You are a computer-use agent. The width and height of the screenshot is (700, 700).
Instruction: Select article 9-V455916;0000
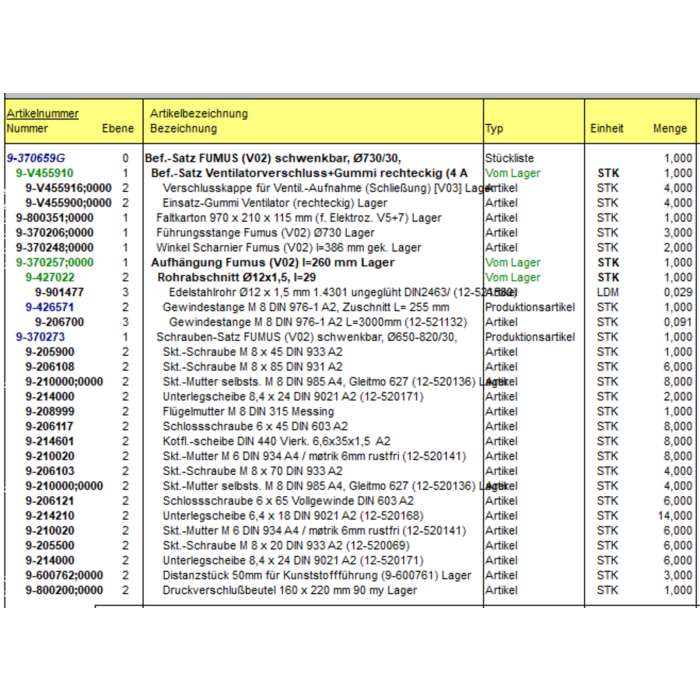(x=68, y=188)
